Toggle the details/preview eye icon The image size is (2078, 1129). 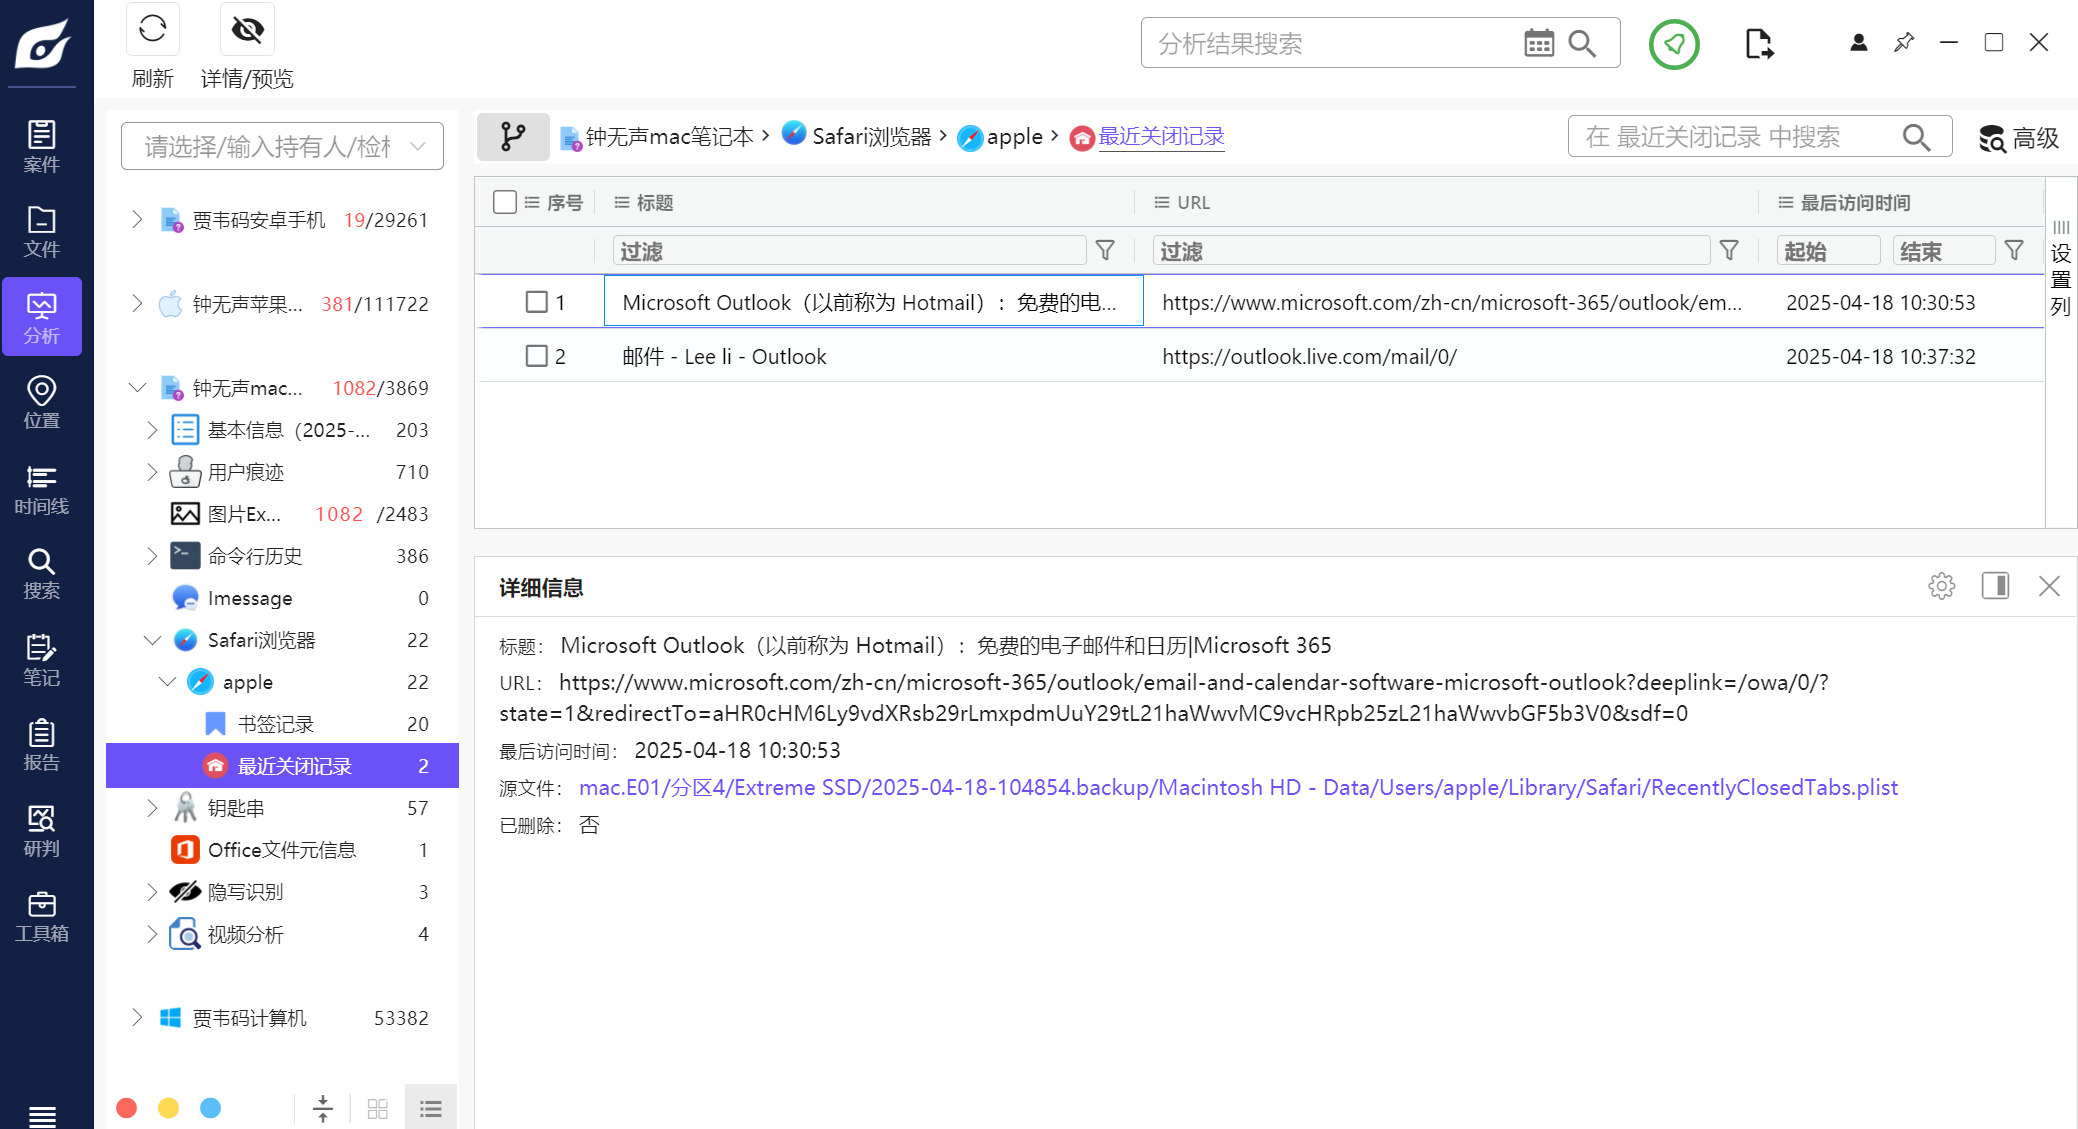click(x=247, y=30)
